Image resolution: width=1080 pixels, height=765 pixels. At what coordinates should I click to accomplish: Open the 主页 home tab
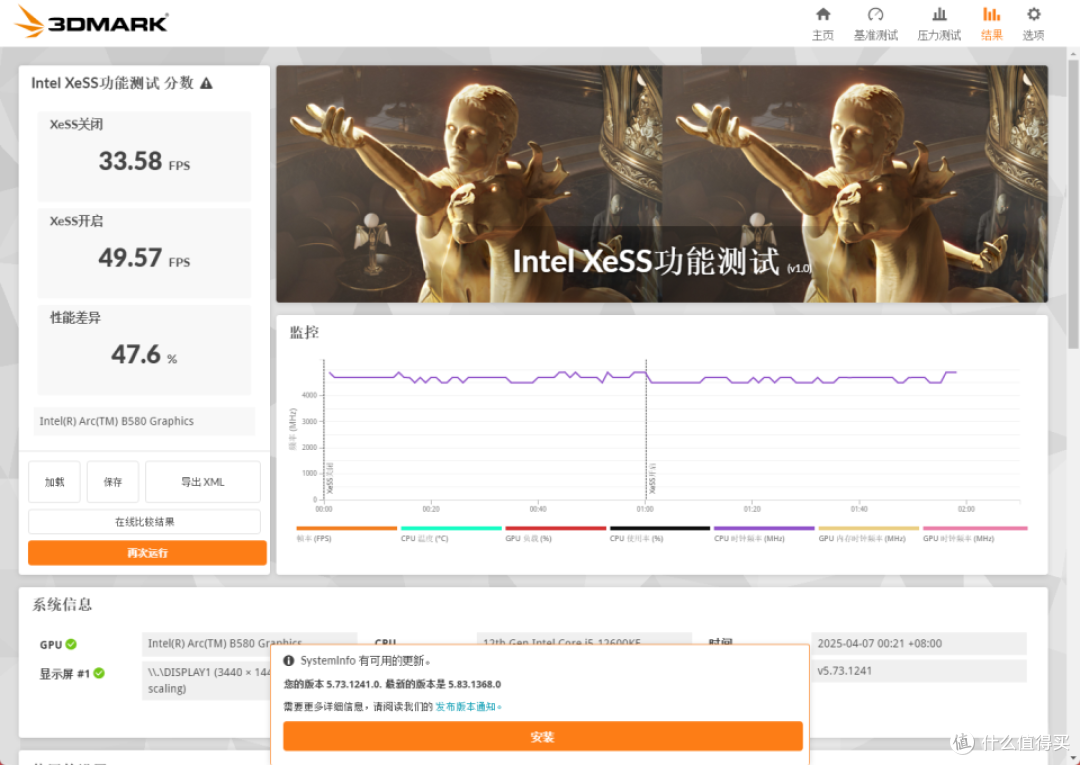pos(822,24)
